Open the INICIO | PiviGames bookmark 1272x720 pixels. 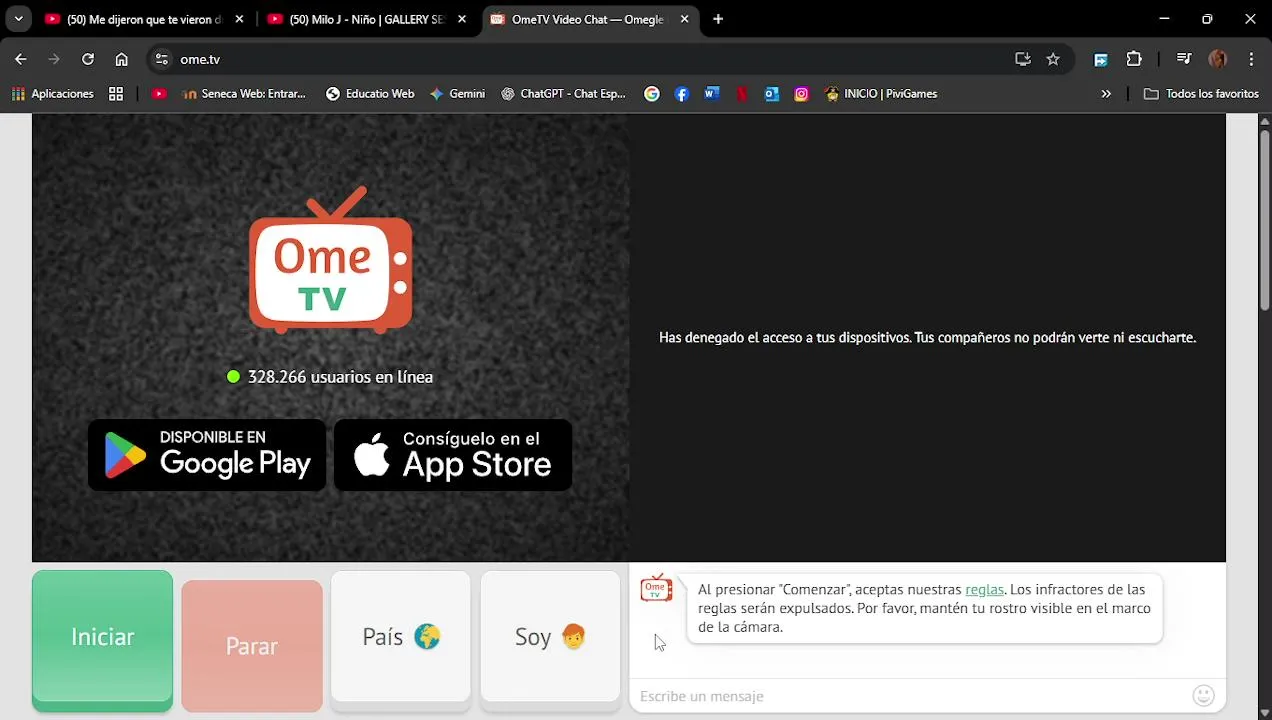point(881,94)
